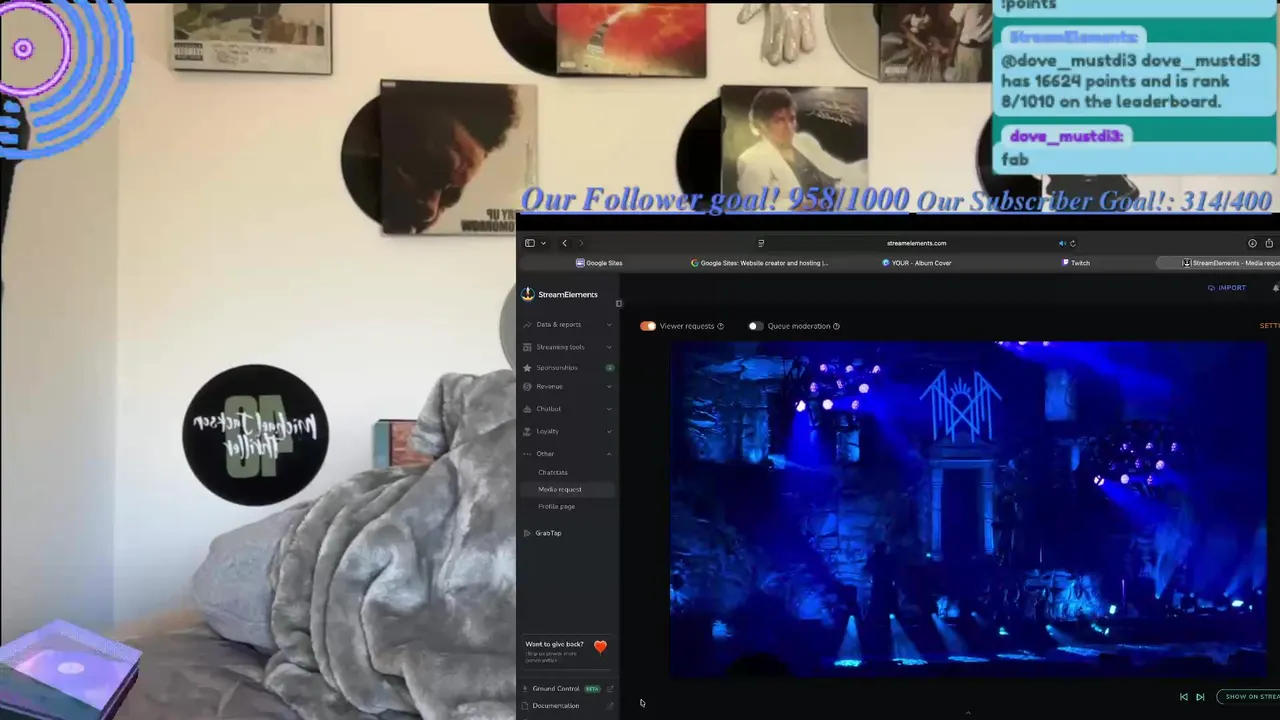Open the Queue moderation help icon
This screenshot has height=720, width=1280.
pos(836,326)
